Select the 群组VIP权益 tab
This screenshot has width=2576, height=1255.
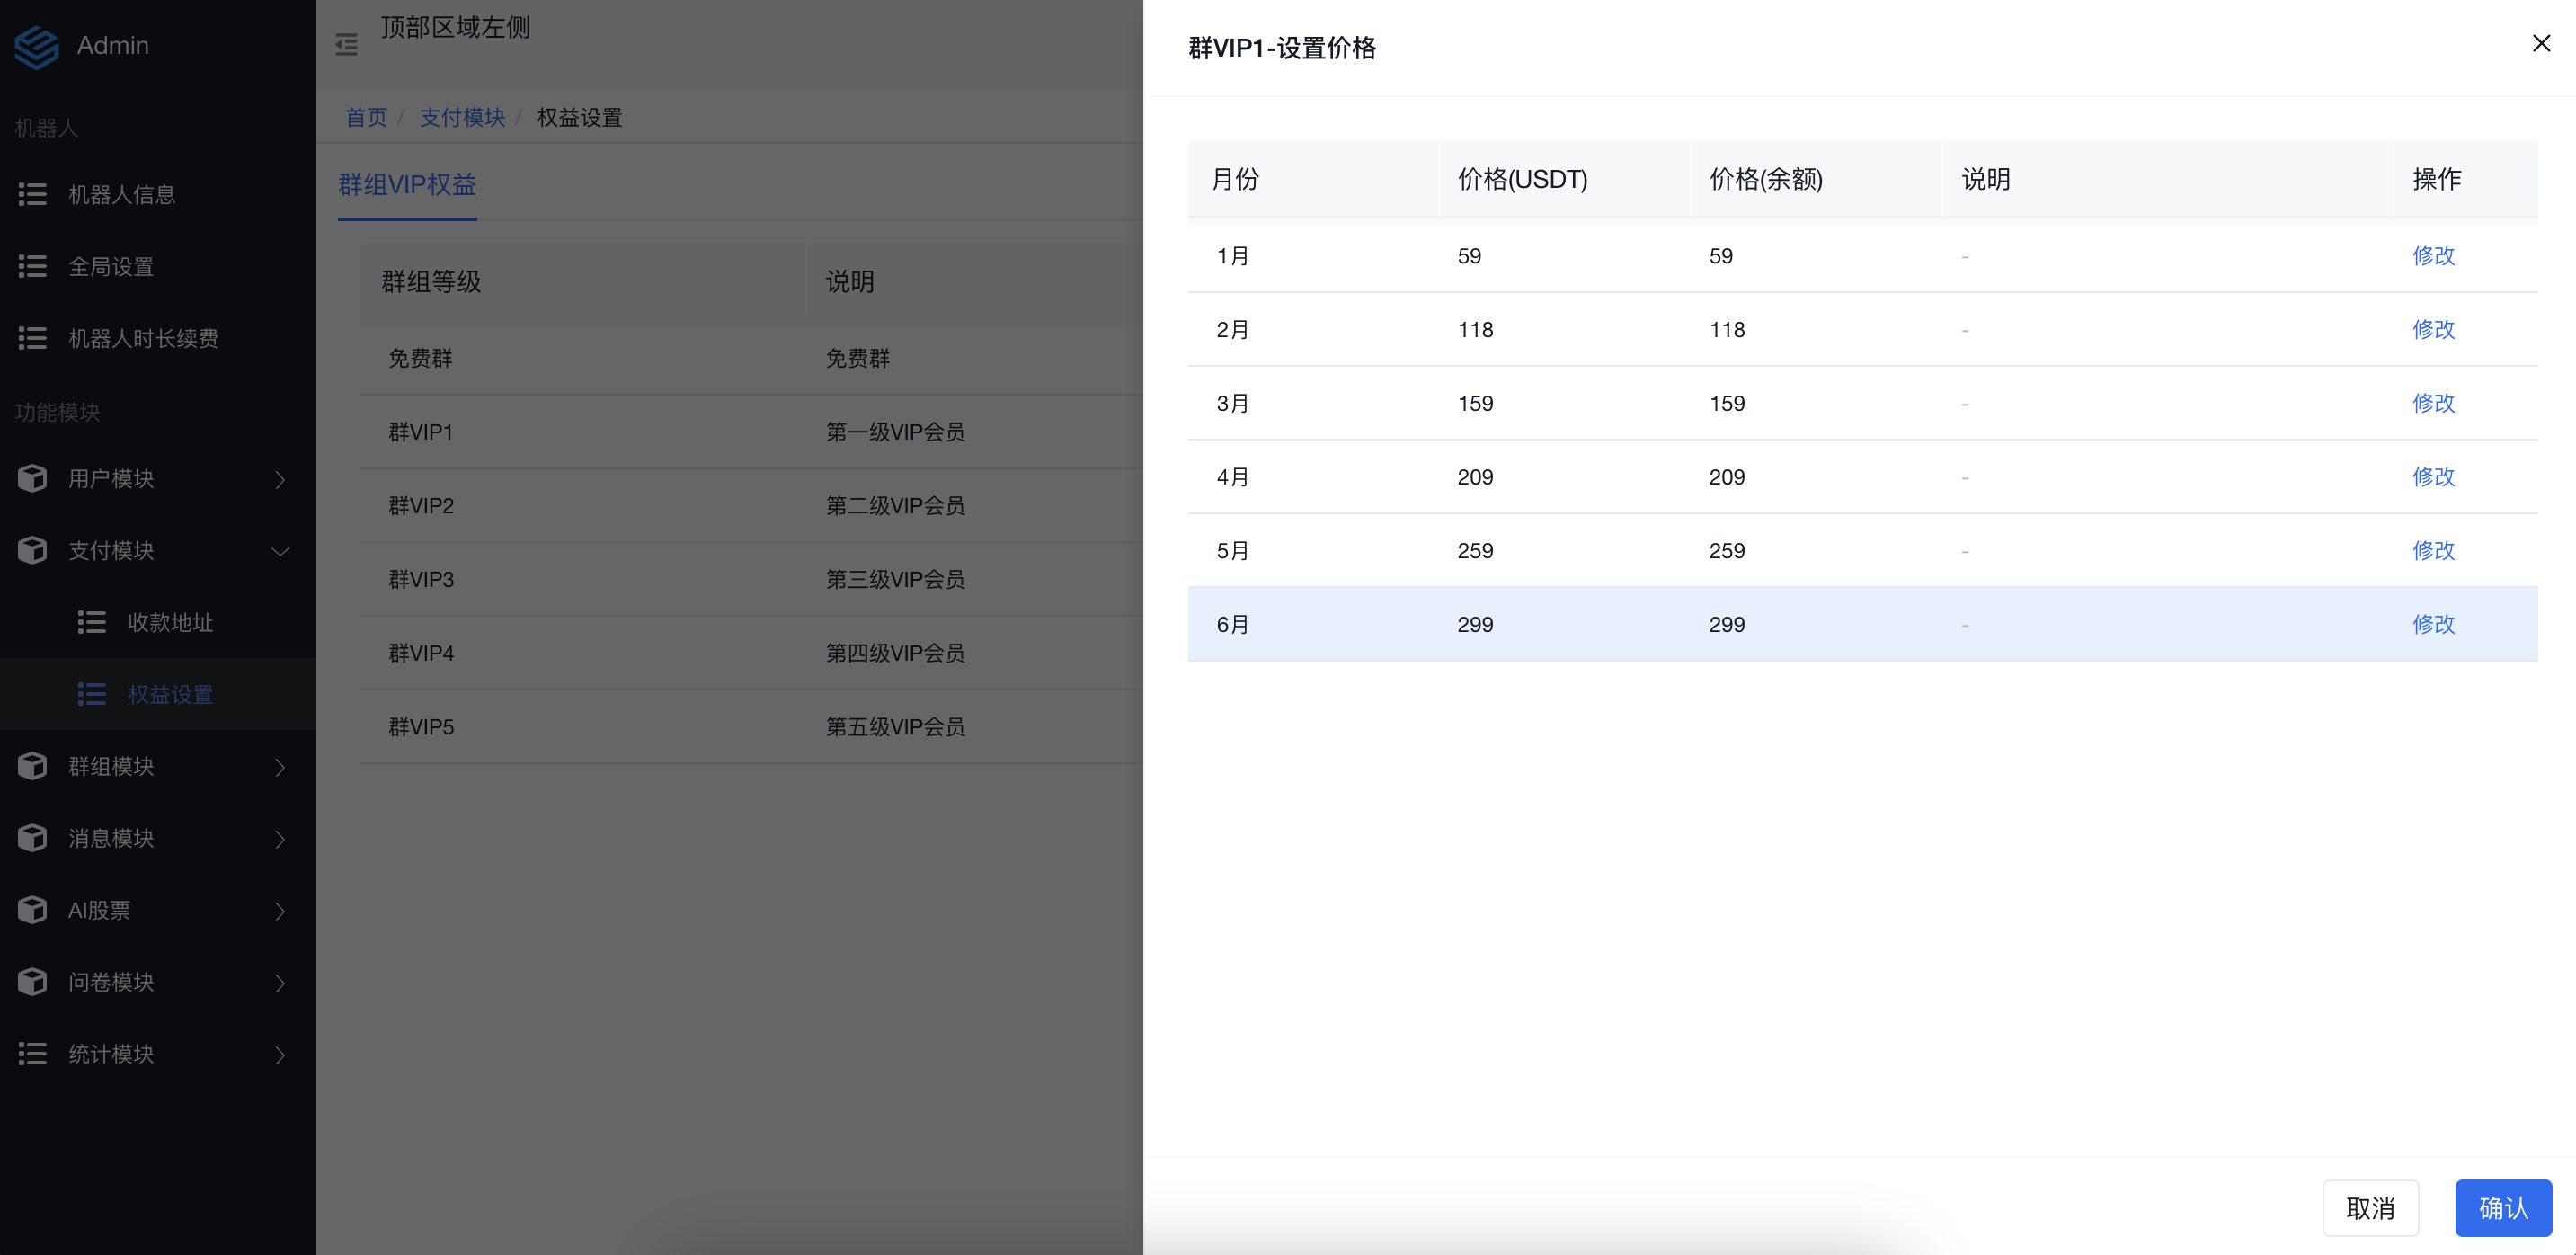407,185
